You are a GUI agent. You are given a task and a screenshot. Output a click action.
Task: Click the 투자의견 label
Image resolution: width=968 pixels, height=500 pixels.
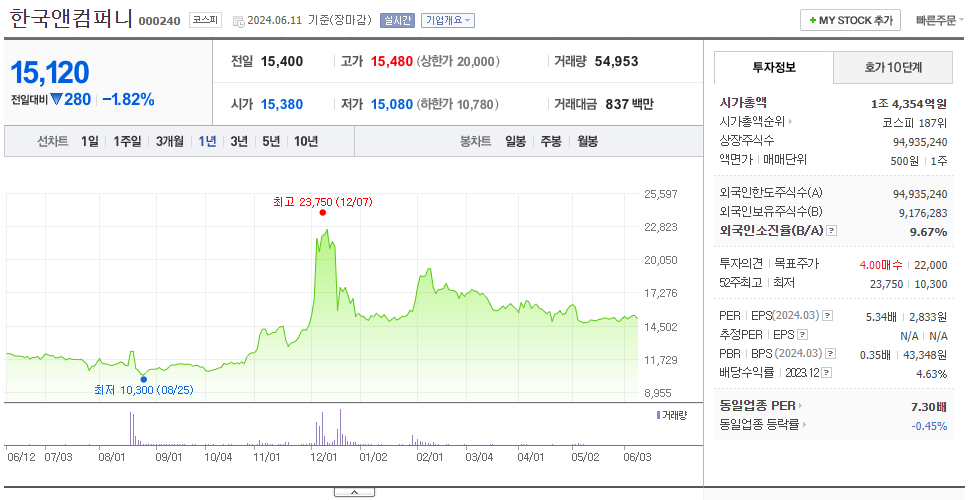click(x=741, y=264)
